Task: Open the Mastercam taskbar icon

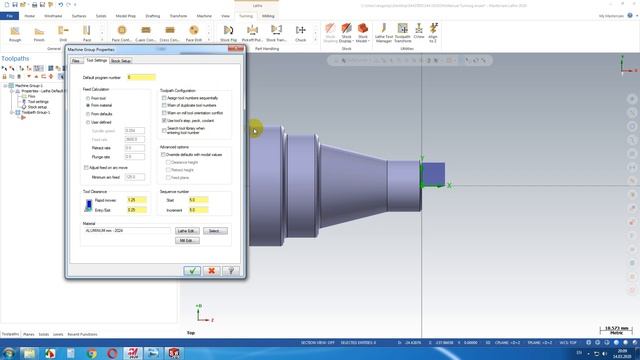Action: click(x=133, y=353)
